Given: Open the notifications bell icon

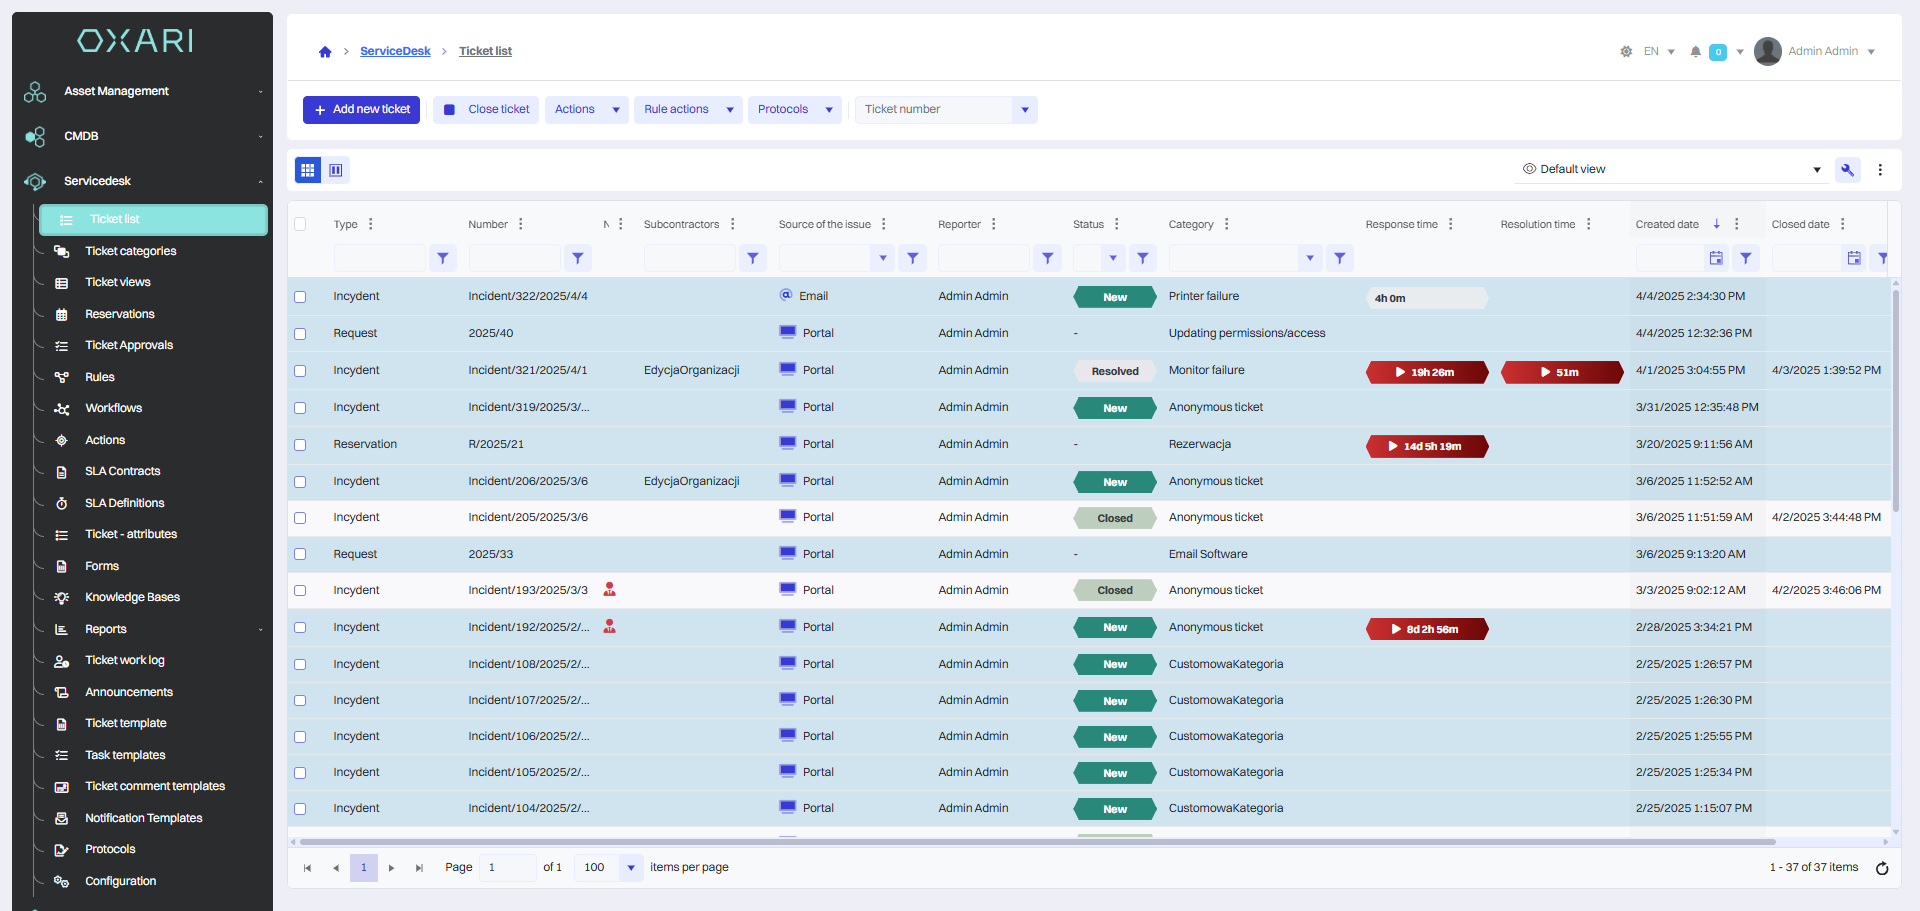Looking at the screenshot, I should [1695, 52].
